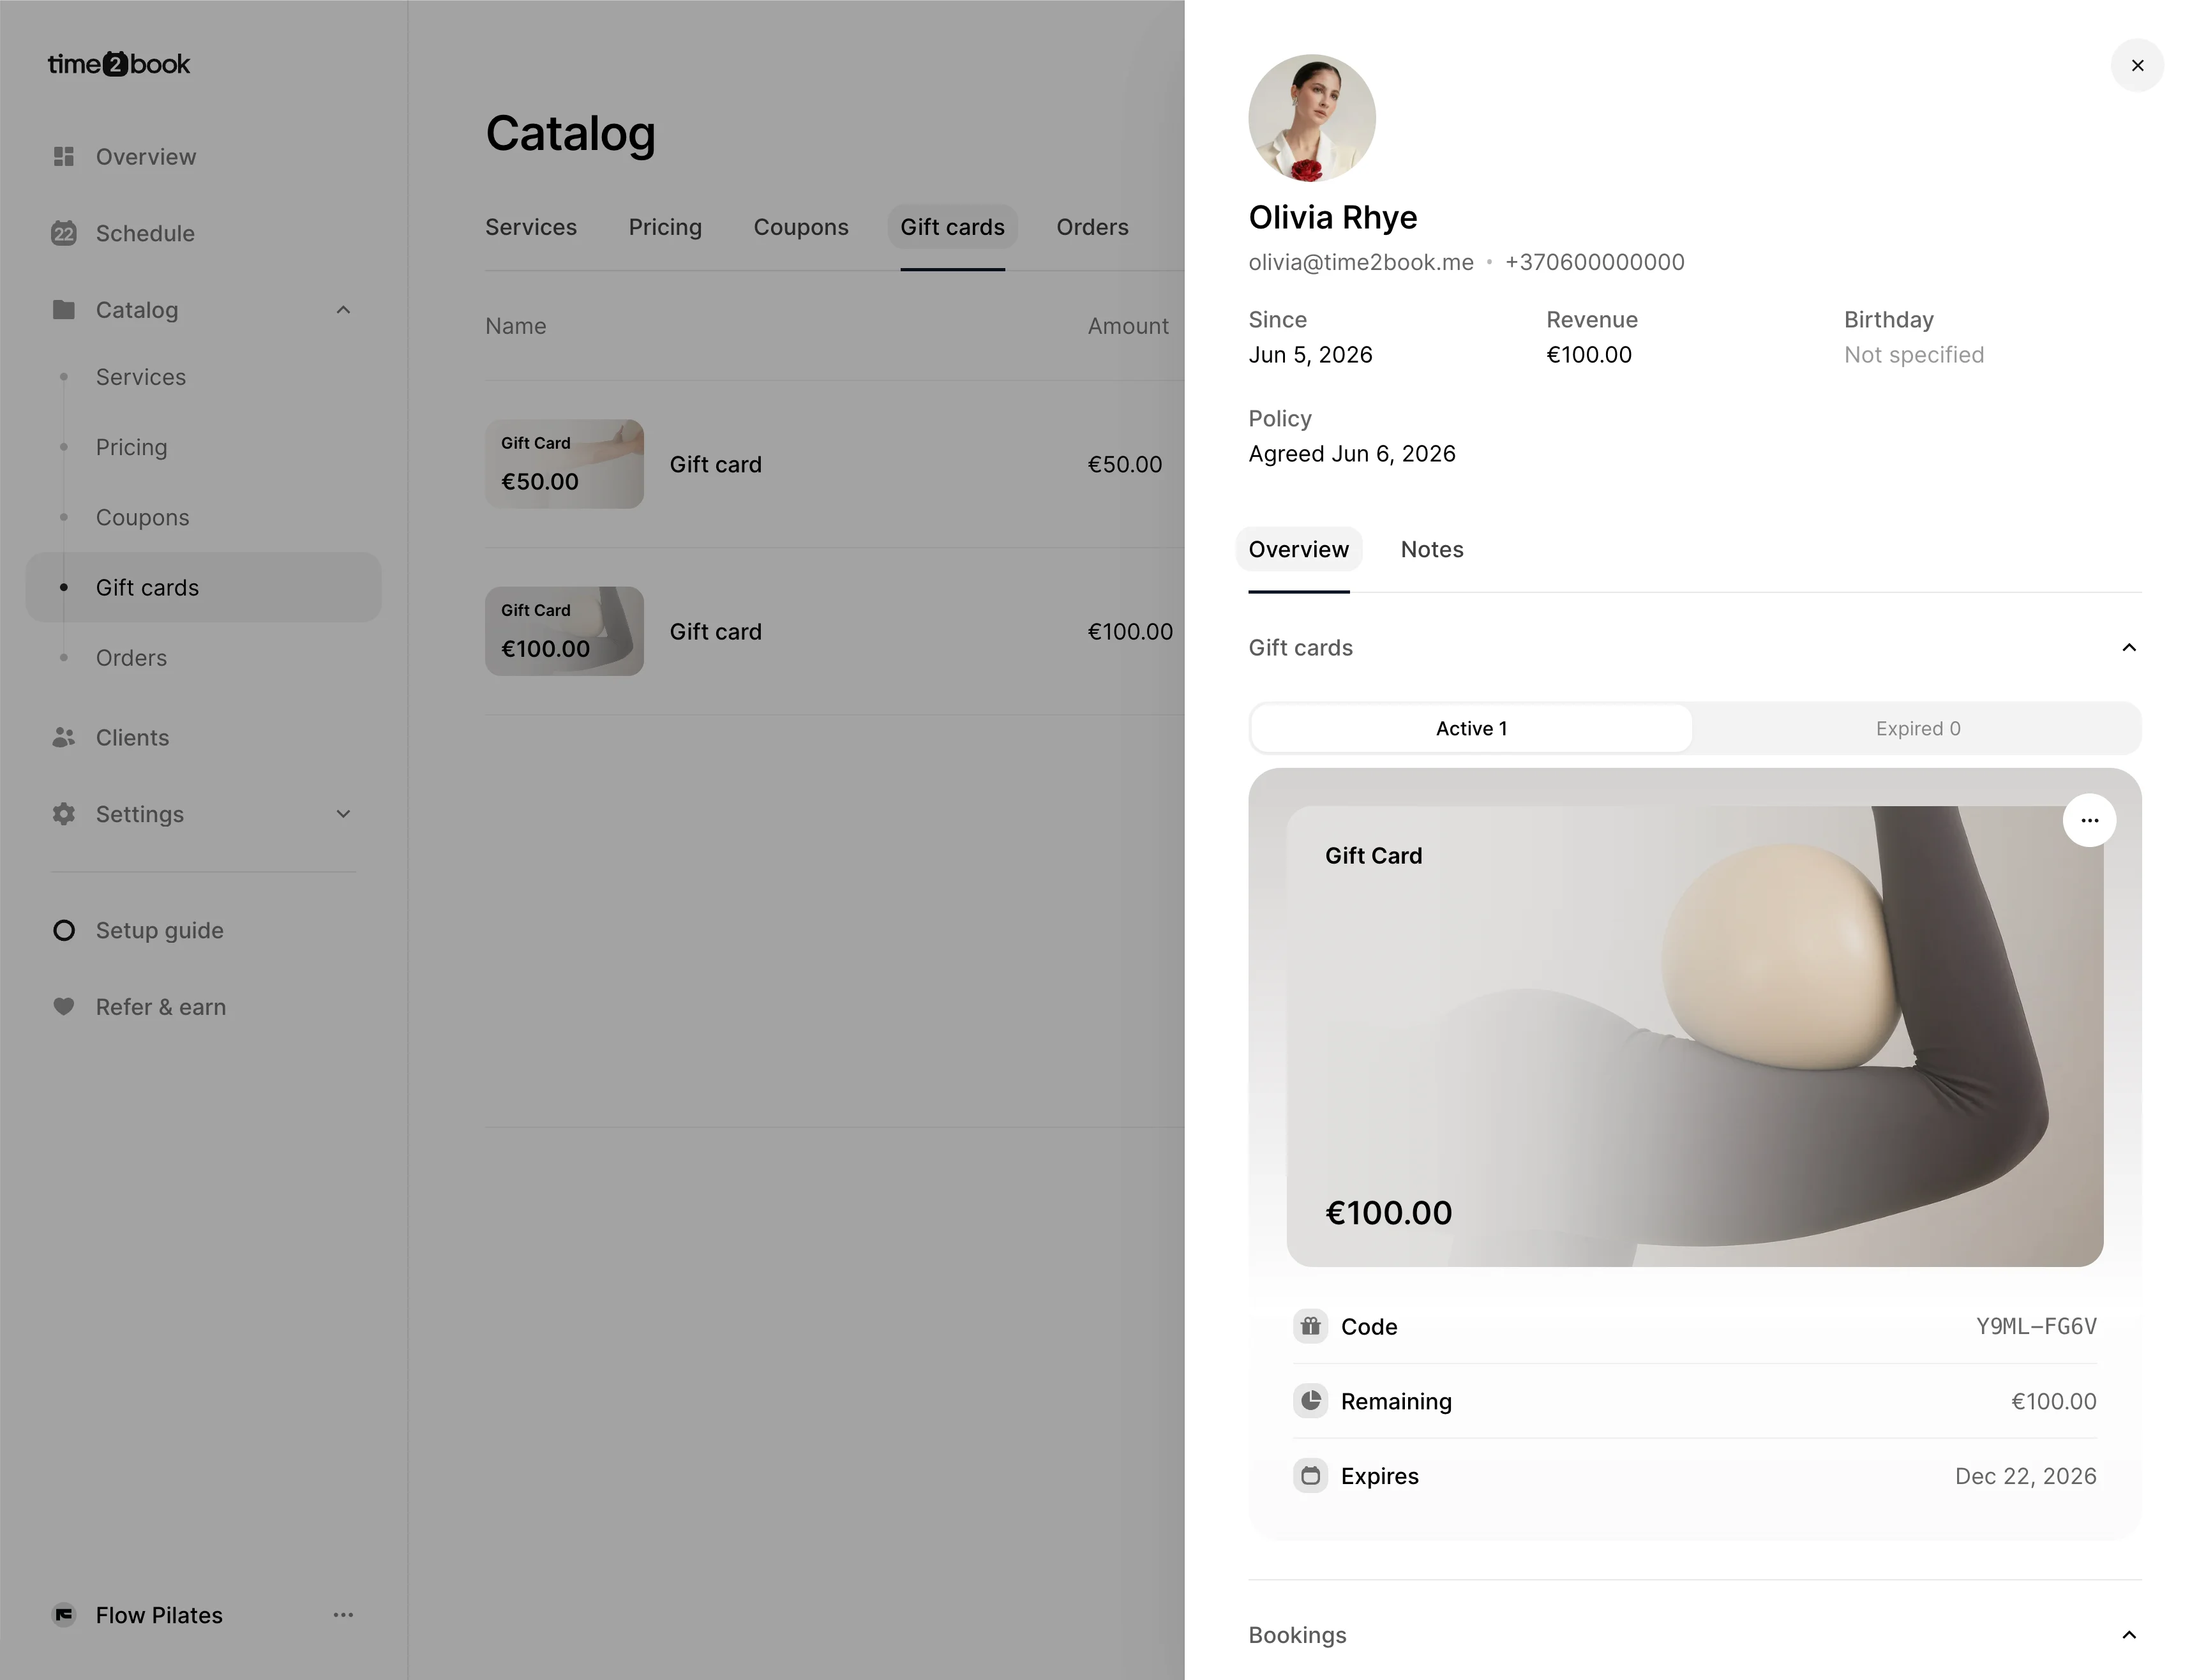Screen dimensions: 2206x1680
Task: Click the Setup guide circle icon
Action: point(64,930)
